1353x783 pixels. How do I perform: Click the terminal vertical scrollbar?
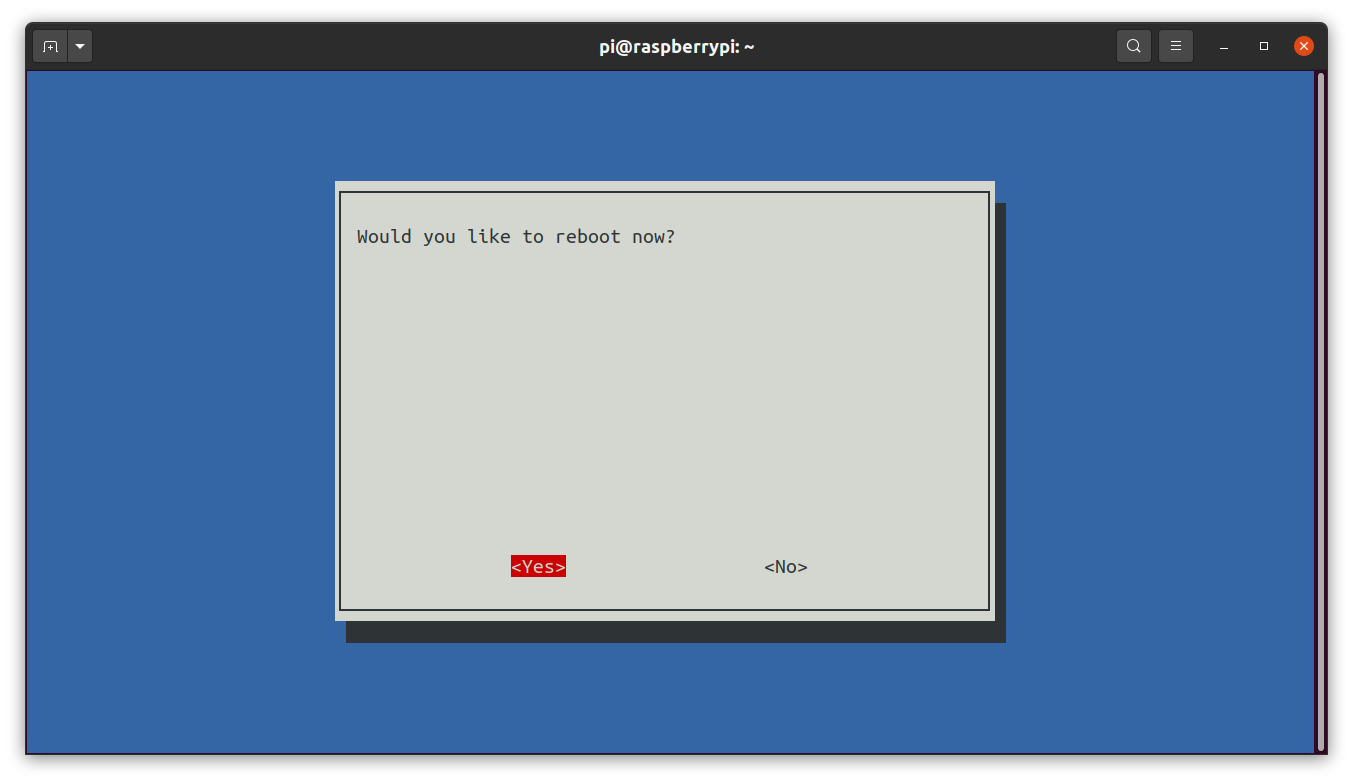point(1320,411)
